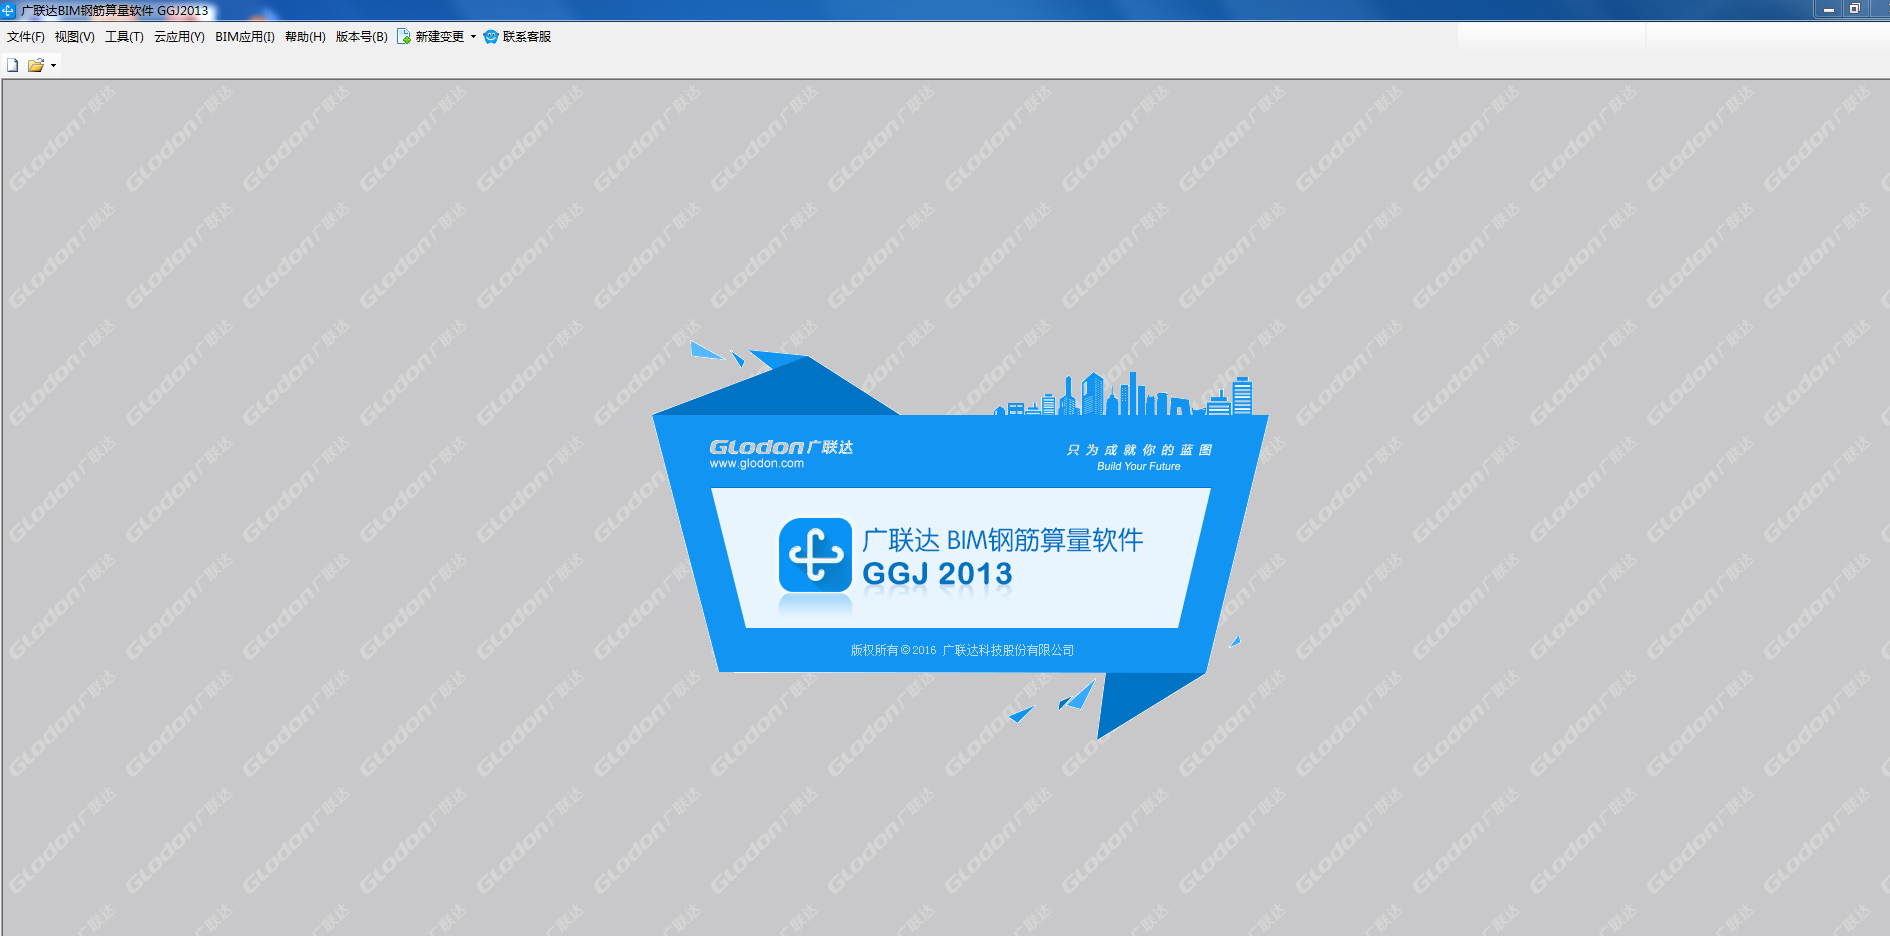Screen dimensions: 1890x936
Task: Open the BIM应用(I) menu
Action: pos(245,37)
